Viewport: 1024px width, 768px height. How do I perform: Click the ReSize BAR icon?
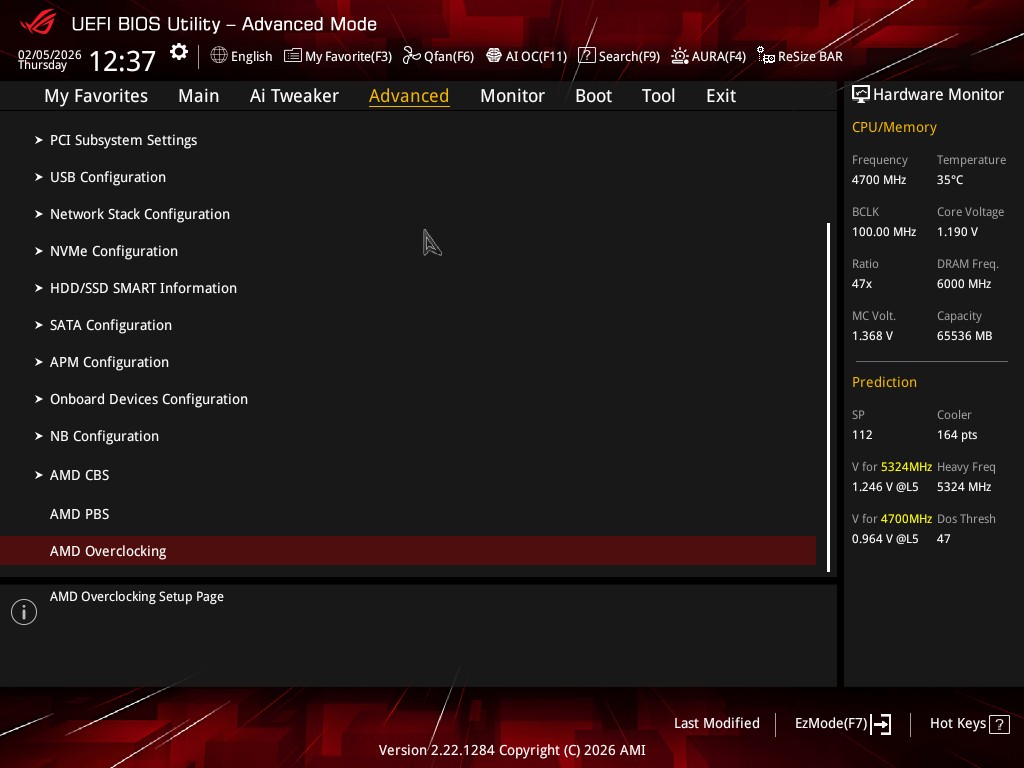[765, 56]
